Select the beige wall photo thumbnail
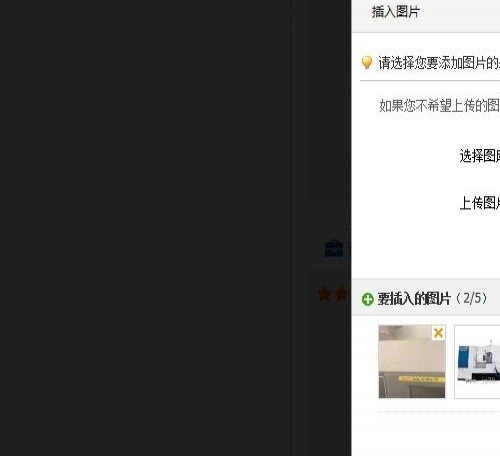 coord(412,362)
